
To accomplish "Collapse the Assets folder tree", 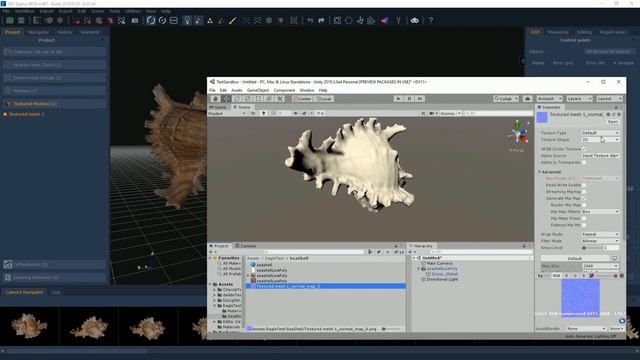I will click(x=211, y=284).
